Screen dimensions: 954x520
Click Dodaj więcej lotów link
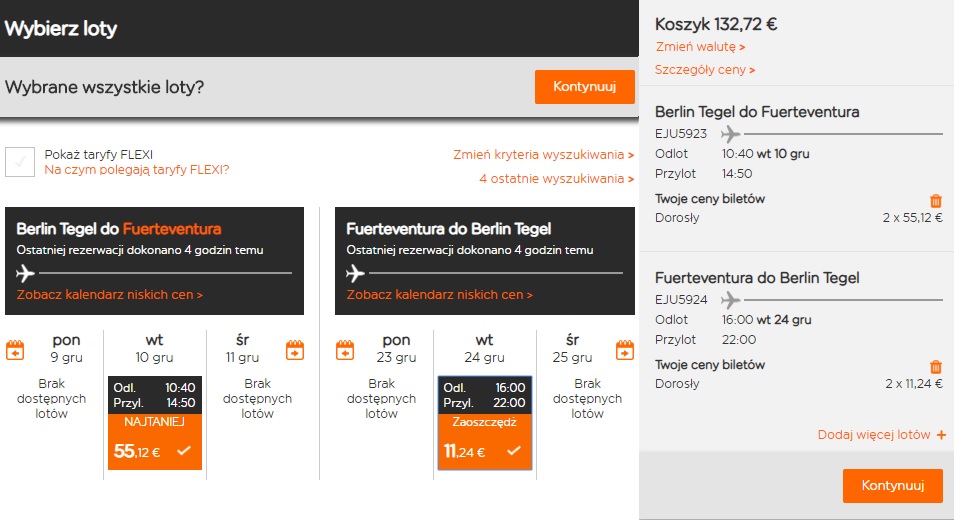click(874, 435)
